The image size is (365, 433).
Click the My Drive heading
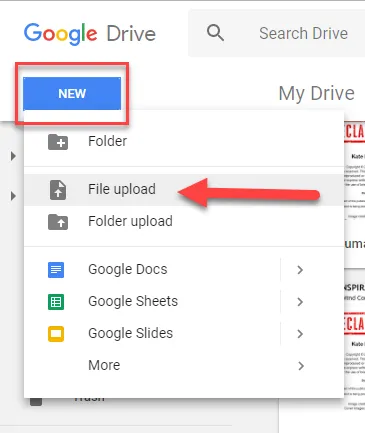[x=317, y=93]
